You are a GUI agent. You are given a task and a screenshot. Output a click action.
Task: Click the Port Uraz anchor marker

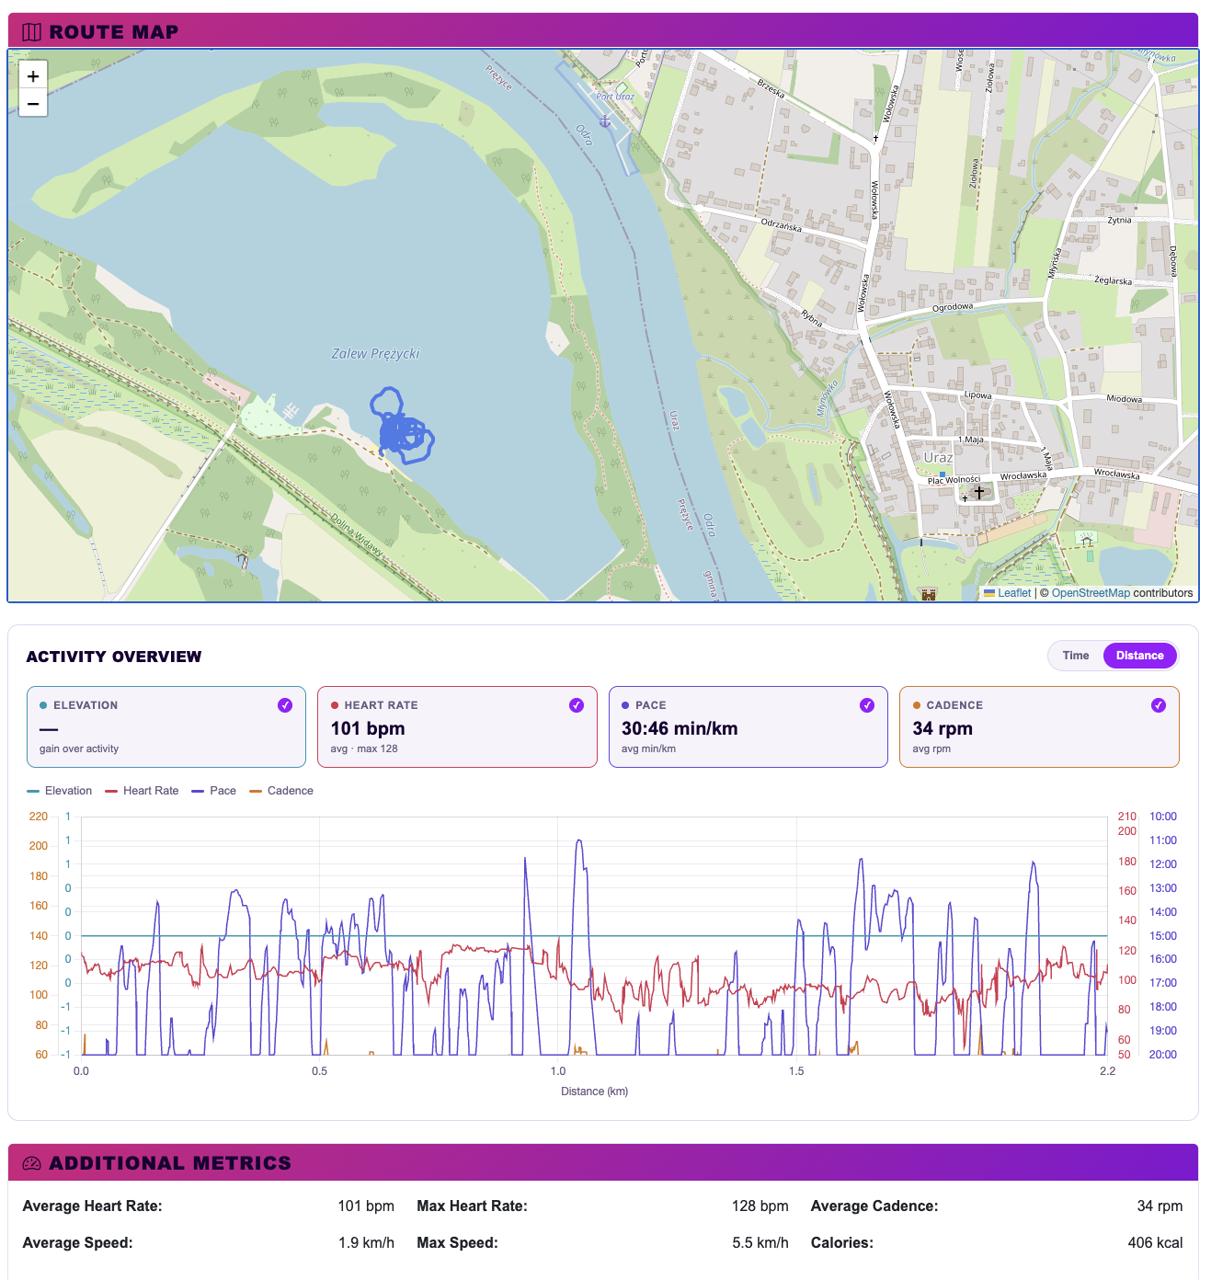(604, 121)
